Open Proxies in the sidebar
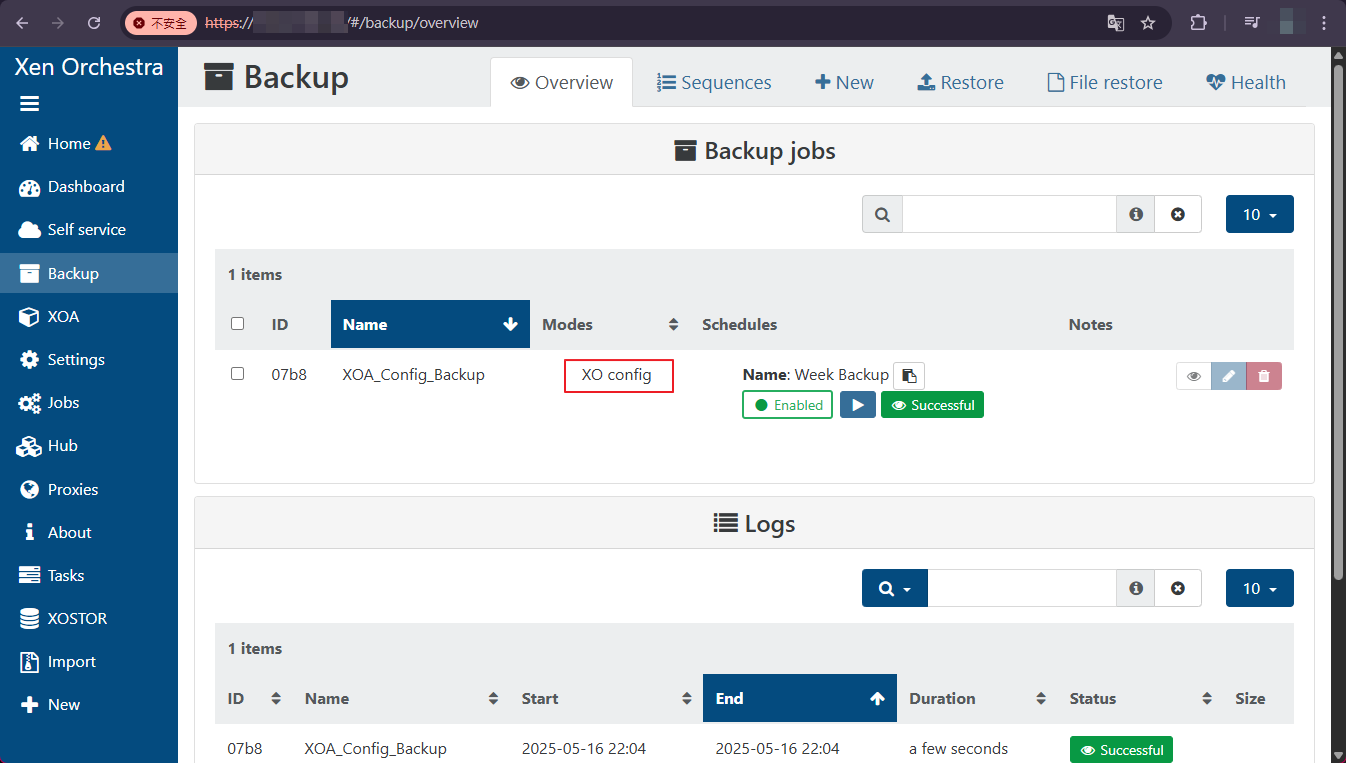 point(60,490)
